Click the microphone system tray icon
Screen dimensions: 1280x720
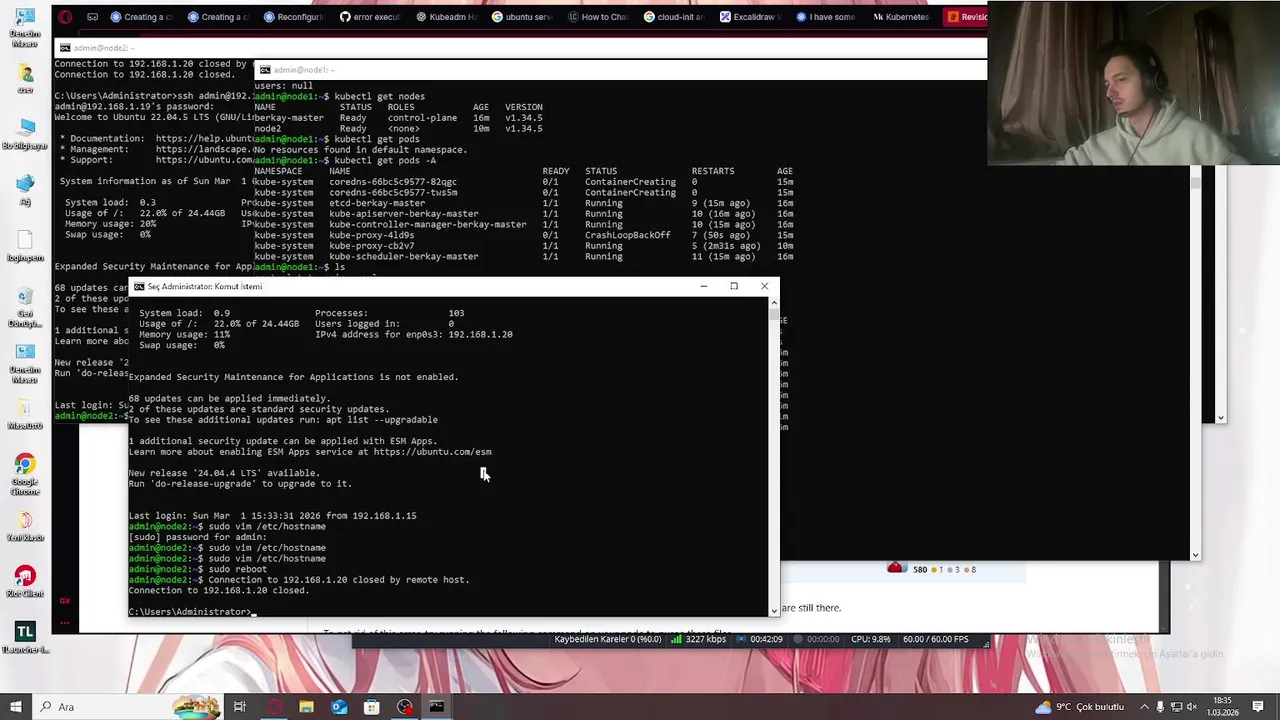point(1160,707)
